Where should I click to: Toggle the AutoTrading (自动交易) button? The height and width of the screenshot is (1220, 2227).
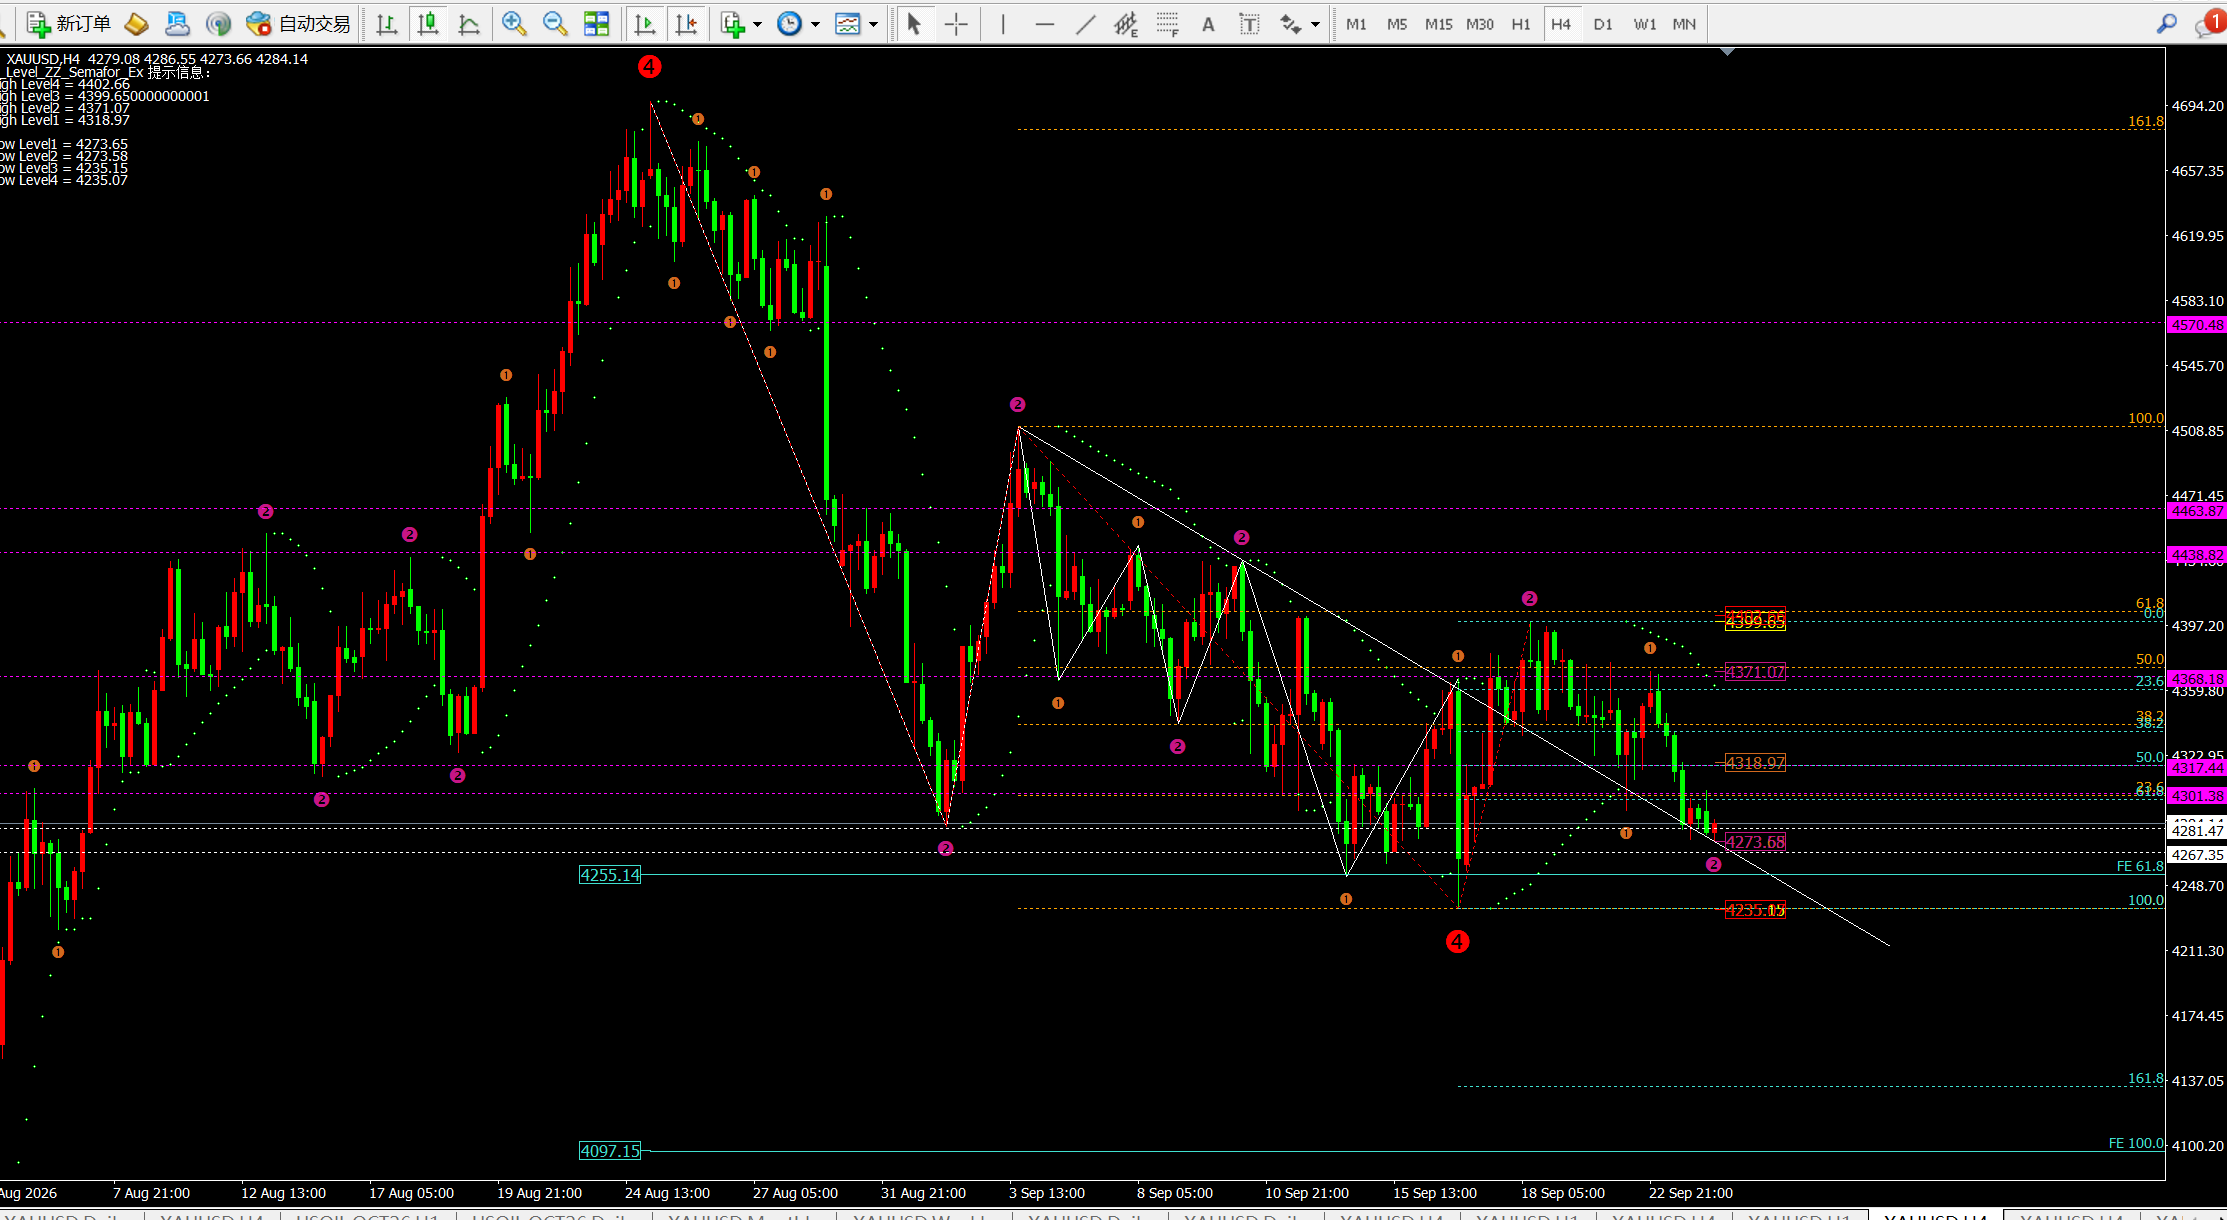tap(298, 23)
